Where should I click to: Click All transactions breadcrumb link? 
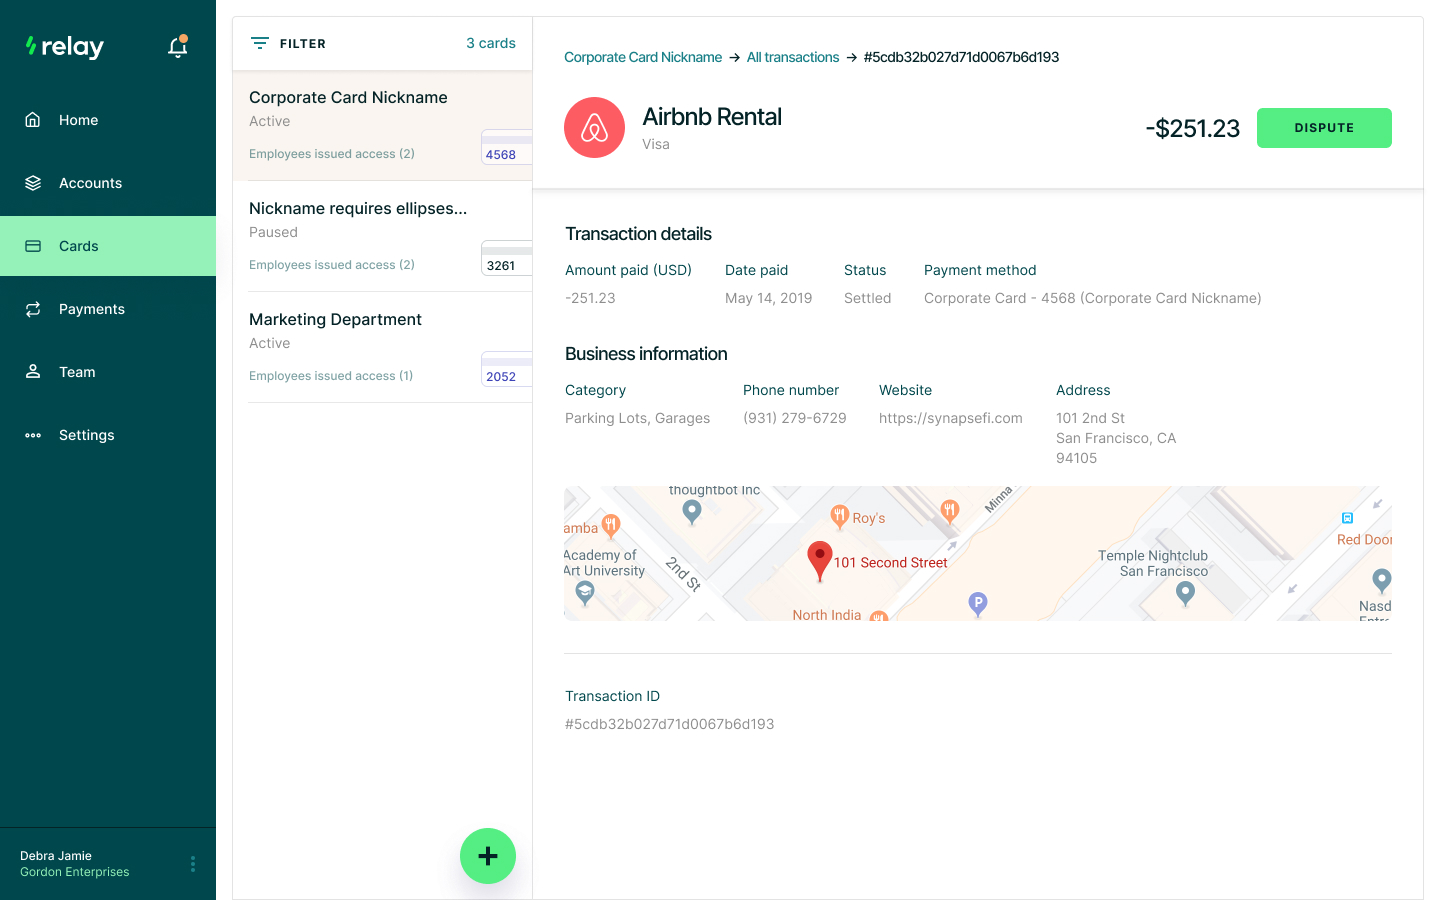click(793, 57)
